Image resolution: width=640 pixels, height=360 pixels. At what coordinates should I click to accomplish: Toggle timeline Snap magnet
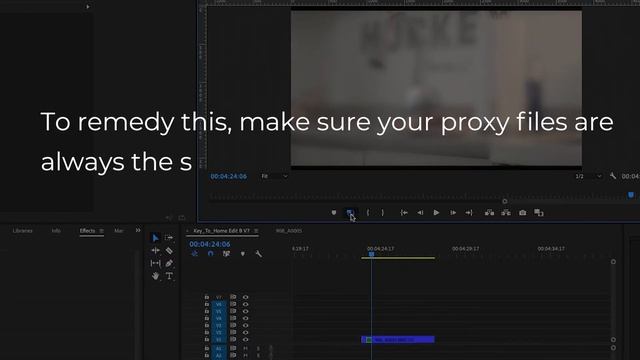point(210,254)
